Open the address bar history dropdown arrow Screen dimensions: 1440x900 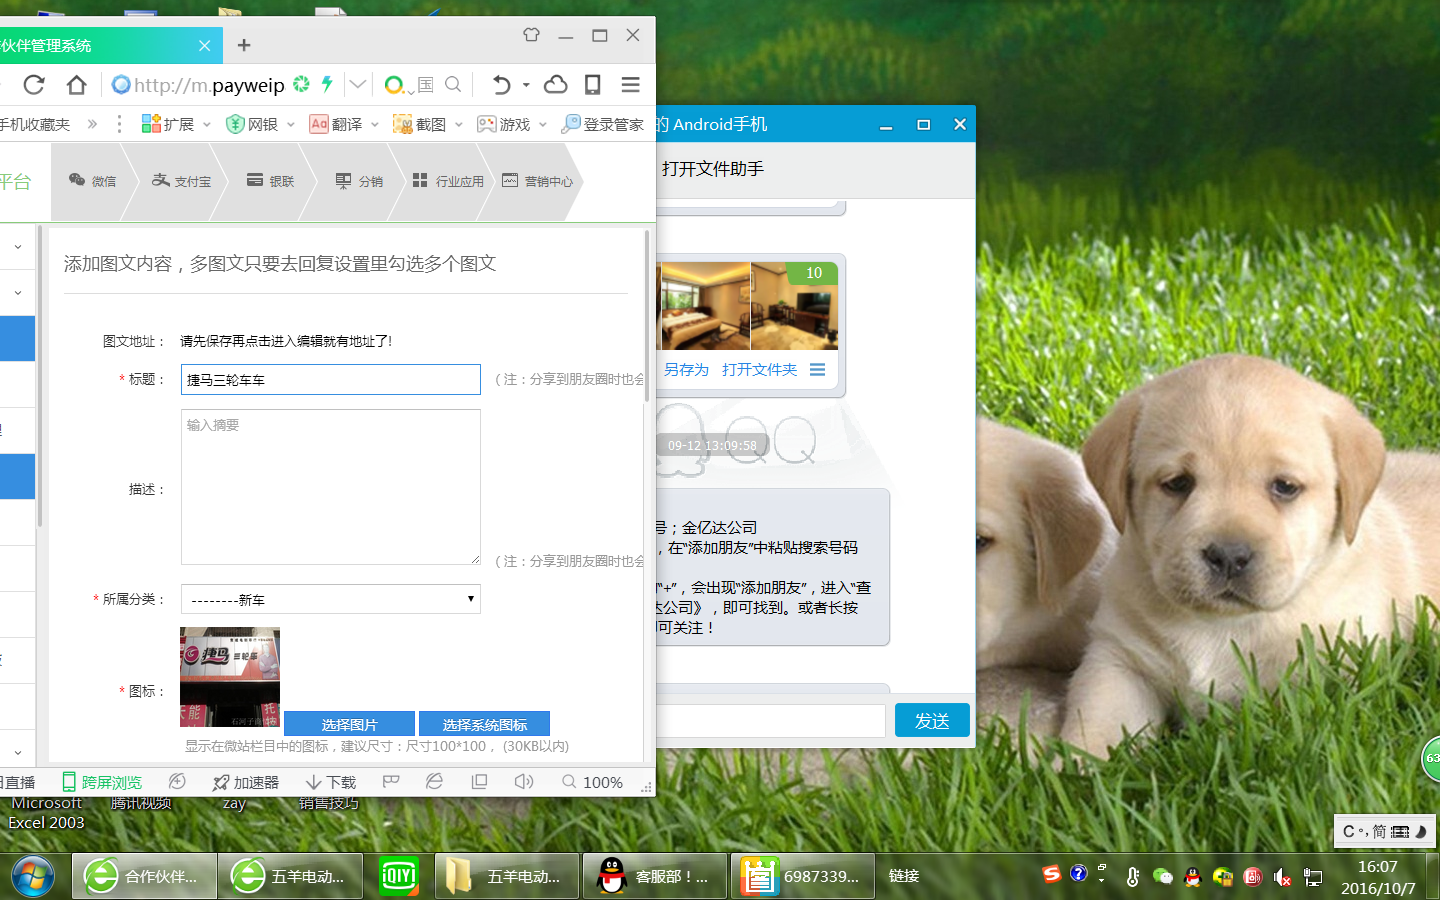click(x=358, y=85)
